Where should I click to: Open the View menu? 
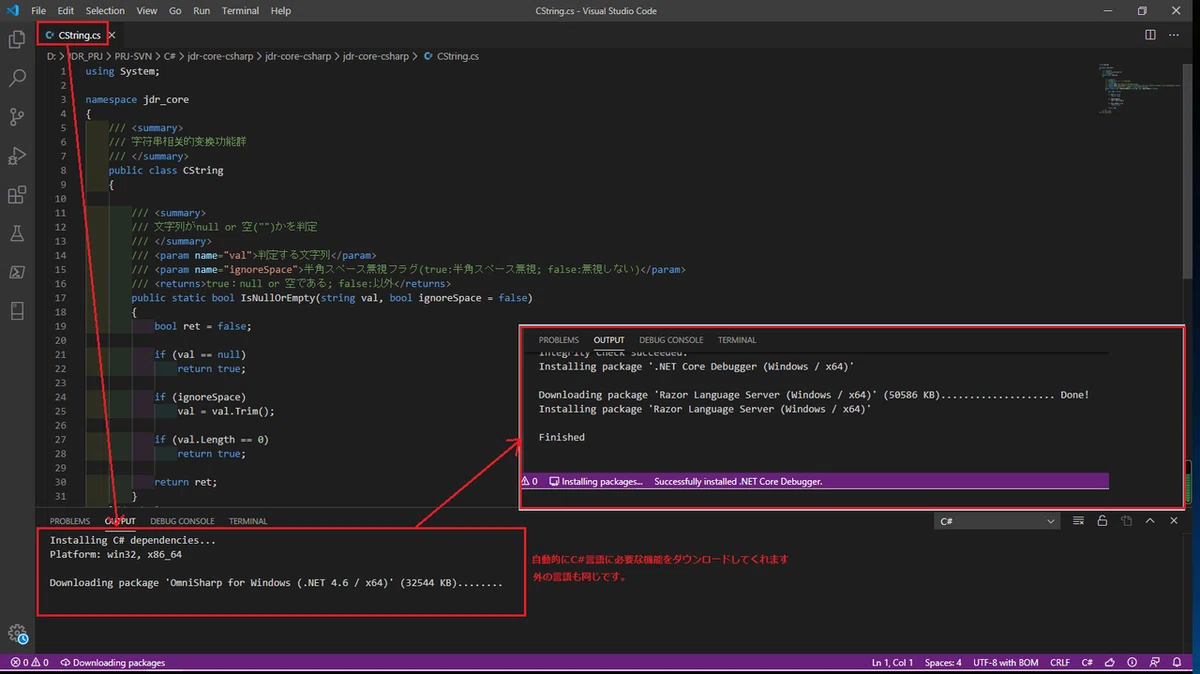coord(147,10)
